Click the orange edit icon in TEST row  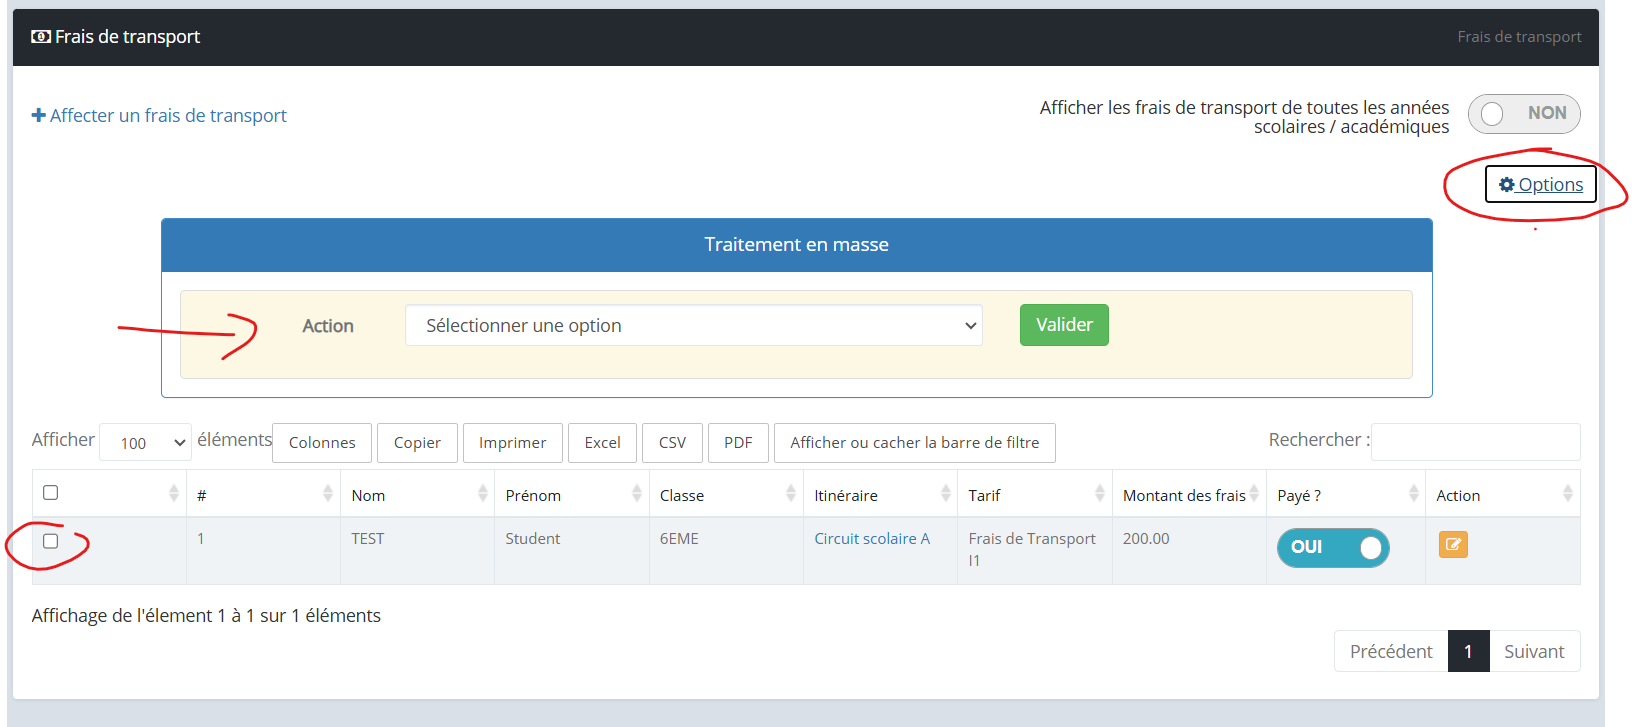pos(1453,545)
